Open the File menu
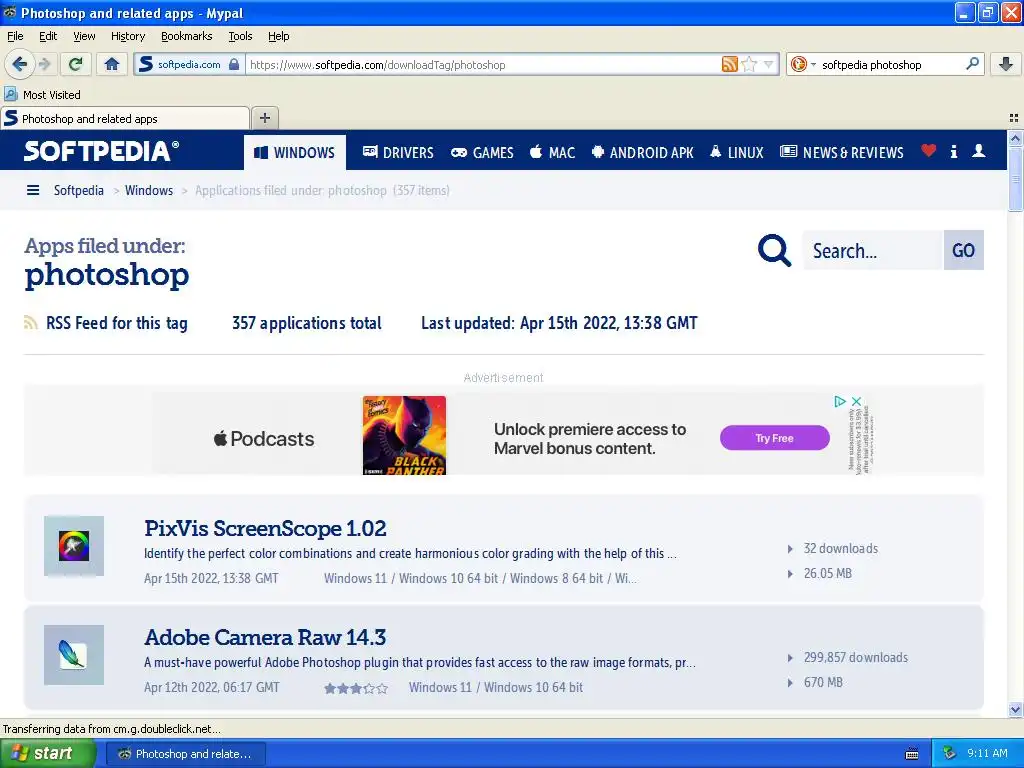1024x768 pixels. click(x=15, y=36)
